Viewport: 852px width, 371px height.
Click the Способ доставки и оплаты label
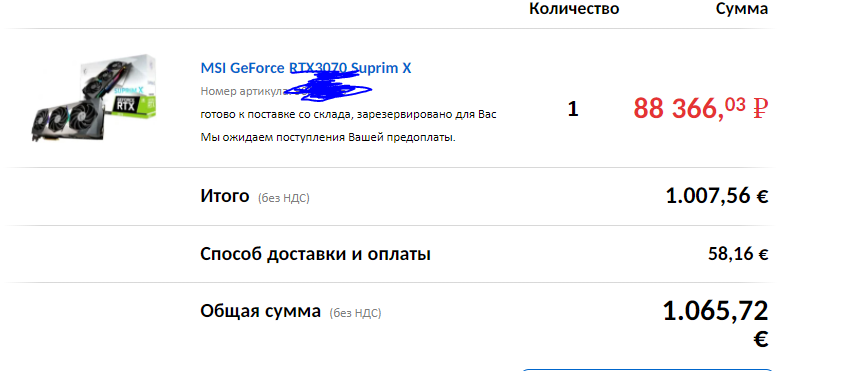click(x=316, y=254)
